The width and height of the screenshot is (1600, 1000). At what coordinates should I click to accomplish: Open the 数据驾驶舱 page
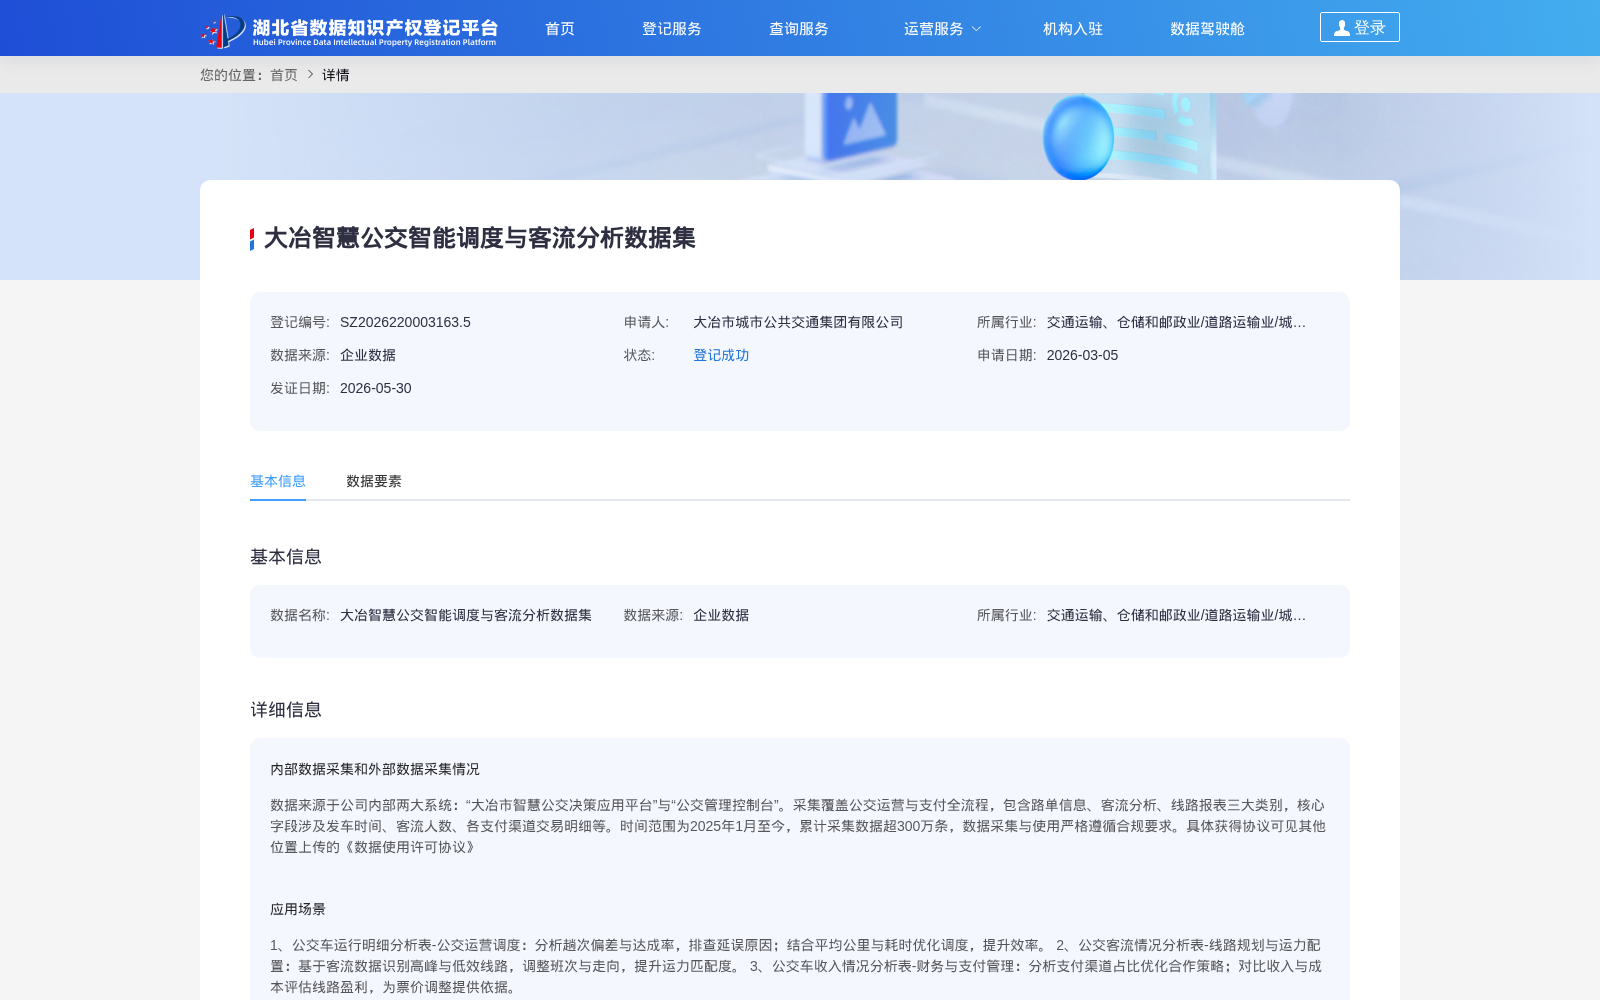click(x=1208, y=29)
